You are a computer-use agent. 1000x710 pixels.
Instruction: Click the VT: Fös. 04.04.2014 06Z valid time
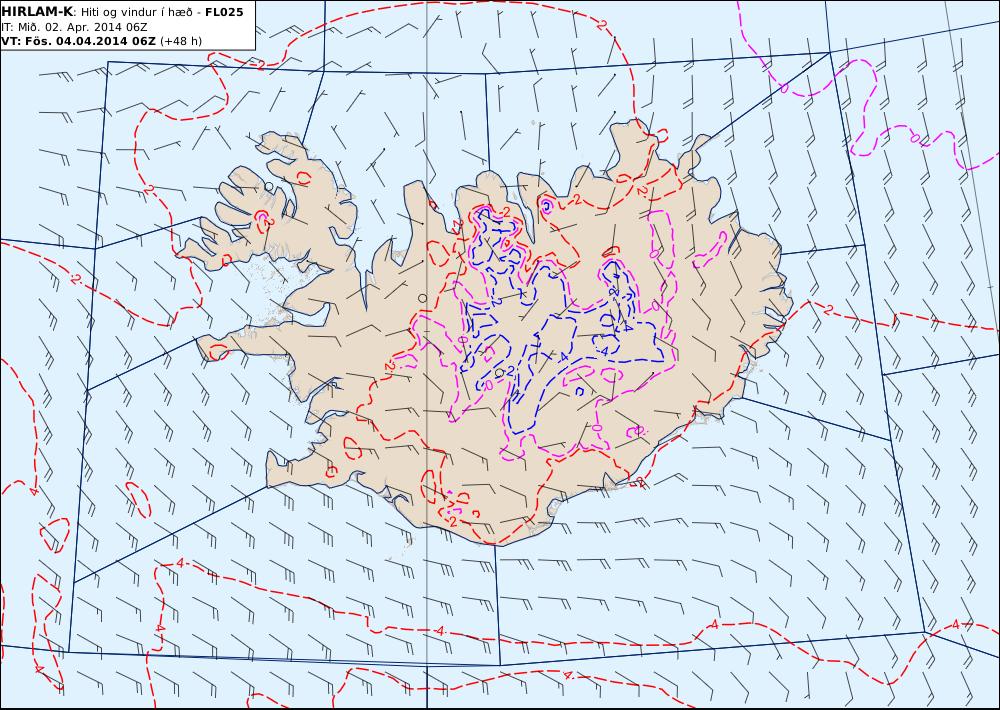(78, 41)
